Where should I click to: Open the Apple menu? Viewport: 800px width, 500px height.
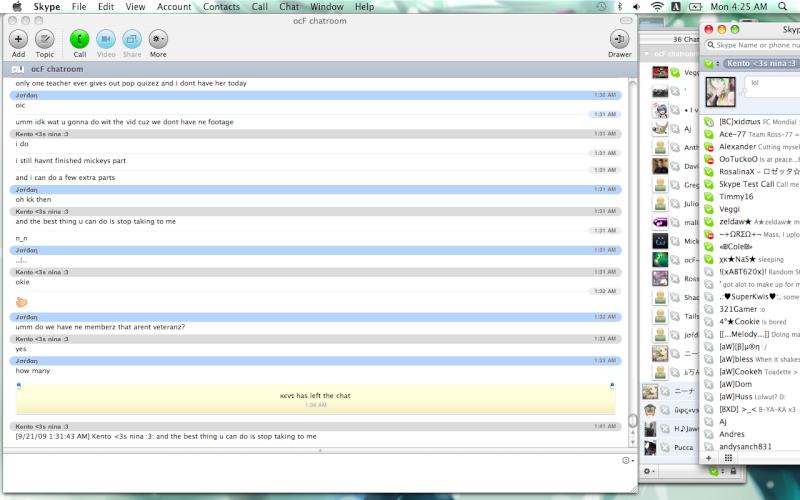tap(17, 7)
